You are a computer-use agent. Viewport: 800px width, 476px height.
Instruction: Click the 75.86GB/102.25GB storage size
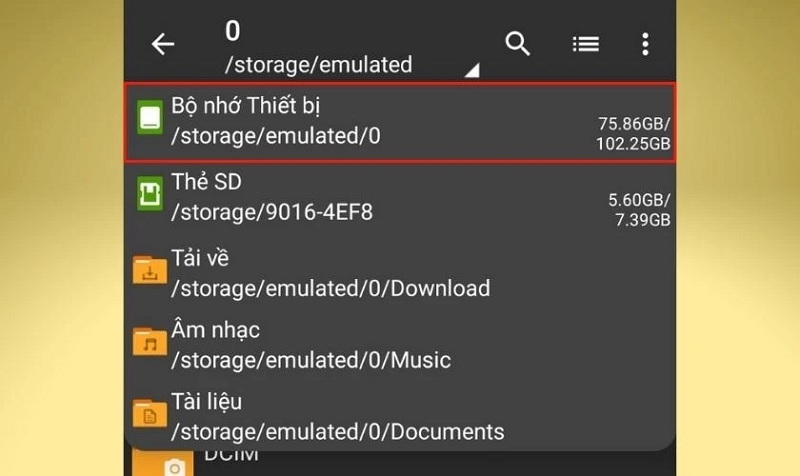[633, 134]
